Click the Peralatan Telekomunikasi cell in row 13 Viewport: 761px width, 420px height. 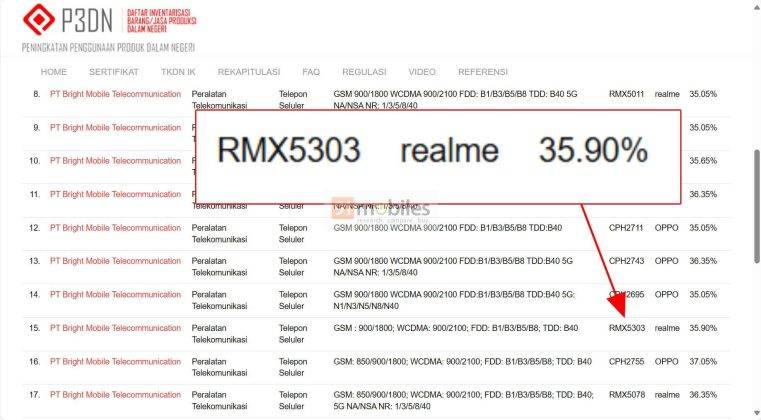coord(219,267)
